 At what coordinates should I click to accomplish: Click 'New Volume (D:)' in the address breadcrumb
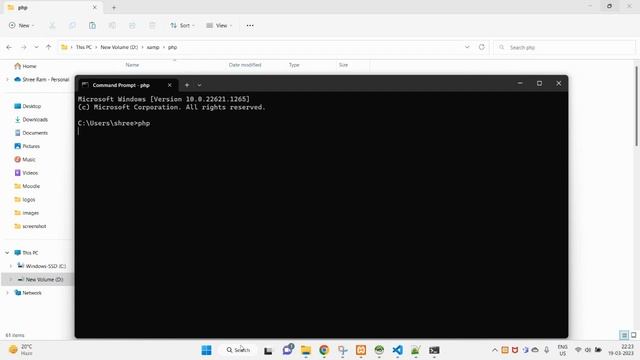(119, 47)
